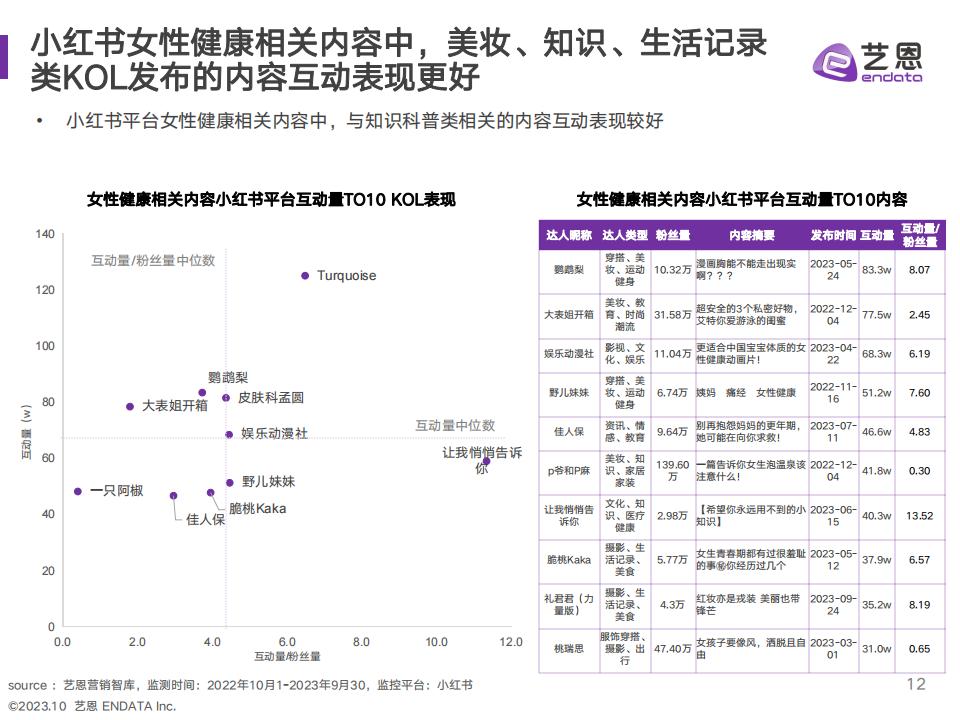Click the 互动量中位数 reference line label
The width and height of the screenshot is (960, 720).
[x=455, y=426]
